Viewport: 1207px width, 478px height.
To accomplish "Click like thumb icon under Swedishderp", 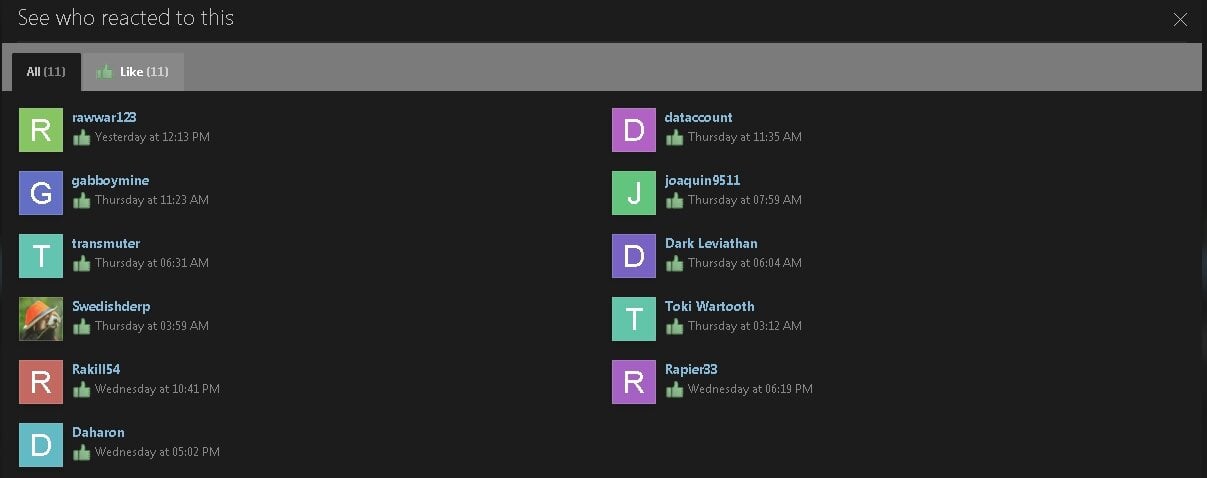I will (x=81, y=326).
